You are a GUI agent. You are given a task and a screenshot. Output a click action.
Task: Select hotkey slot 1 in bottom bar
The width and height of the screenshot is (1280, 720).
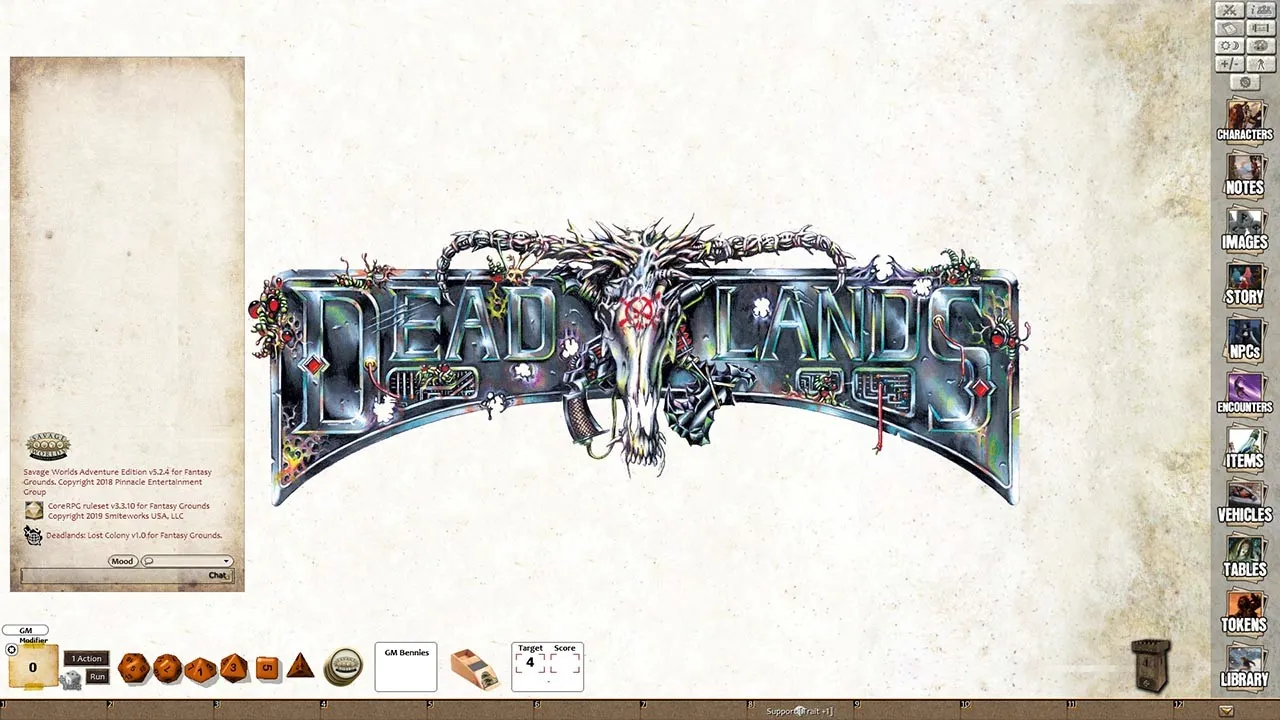tap(54, 711)
